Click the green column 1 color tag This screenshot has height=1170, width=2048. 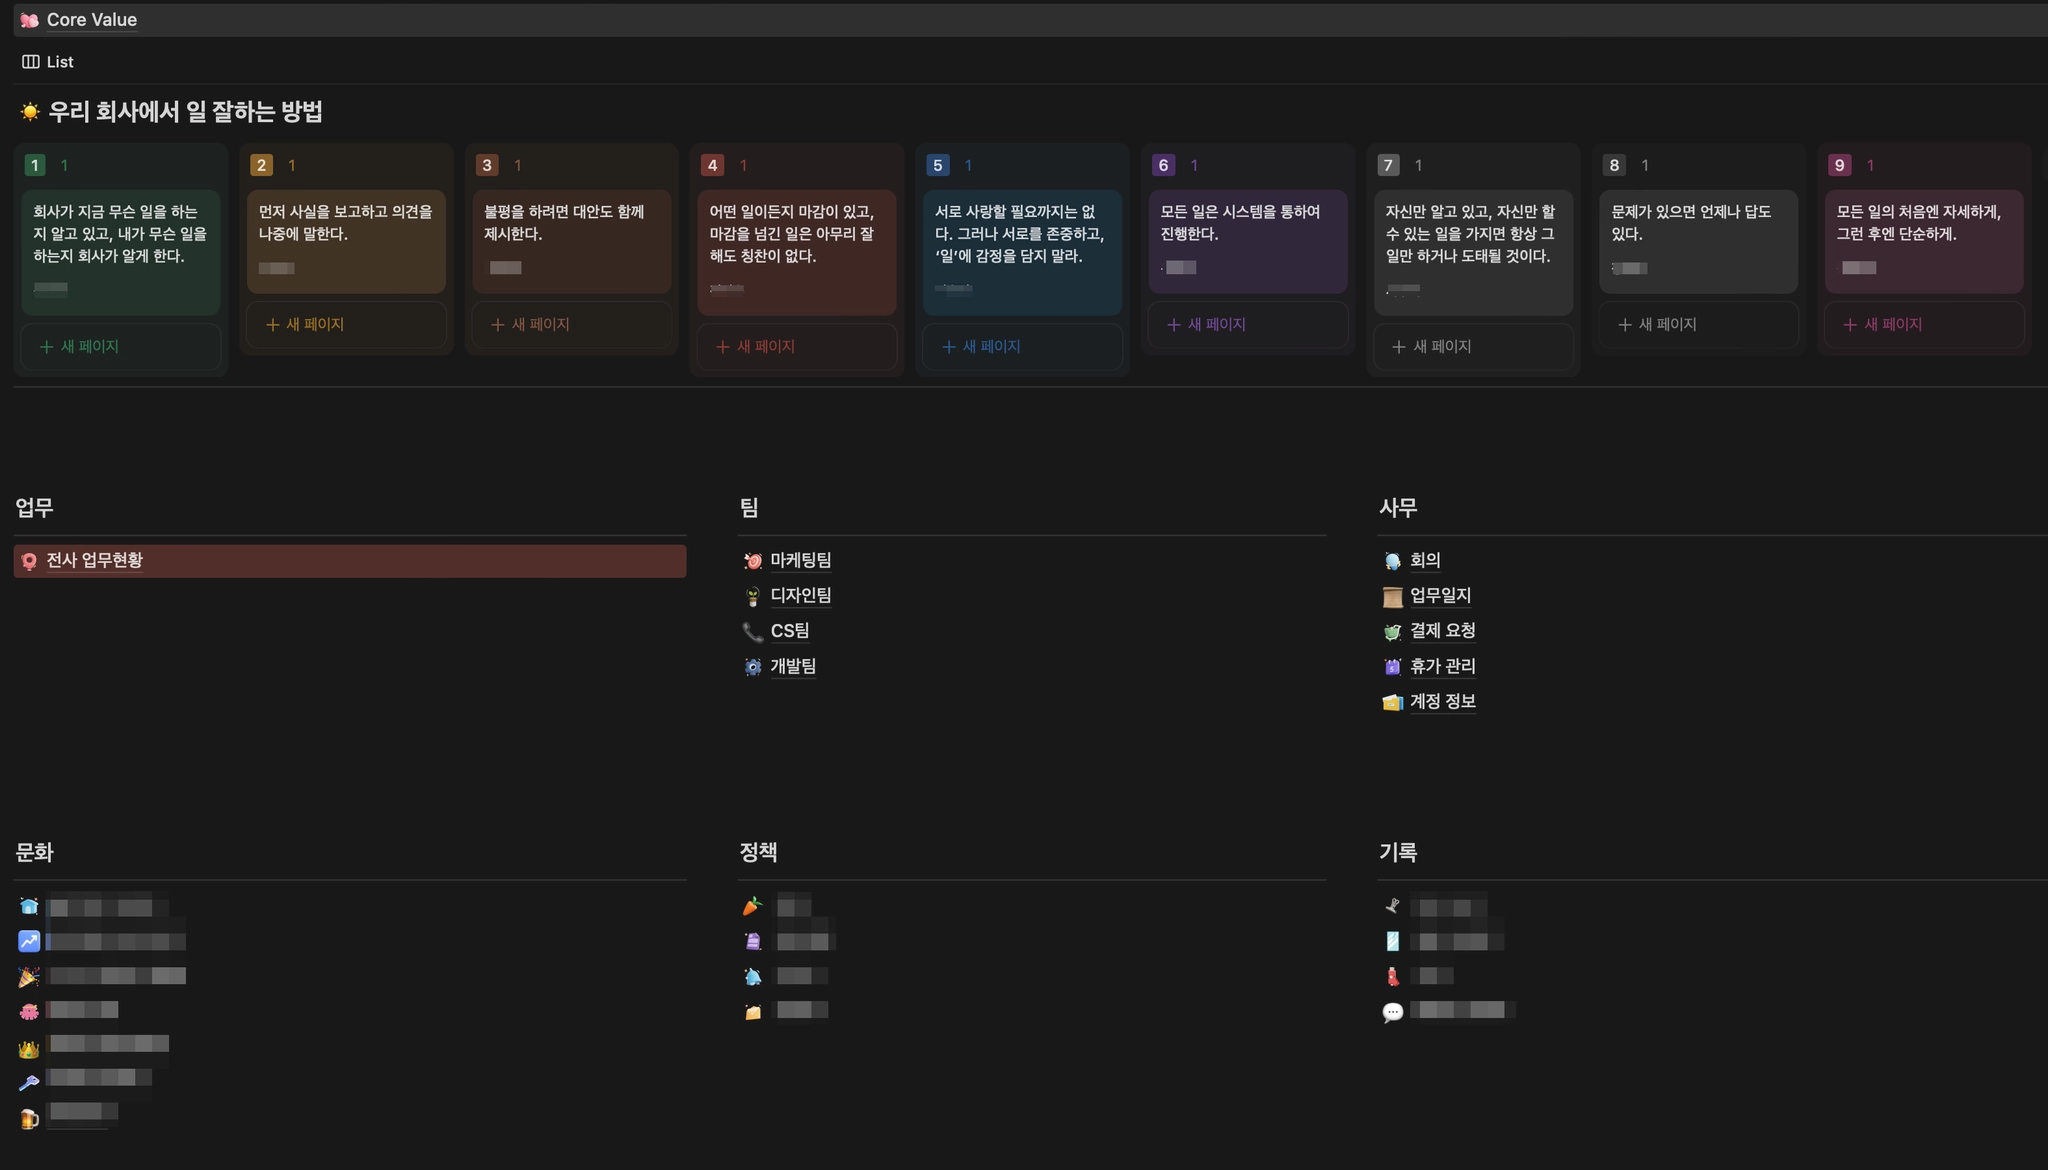[x=35, y=165]
